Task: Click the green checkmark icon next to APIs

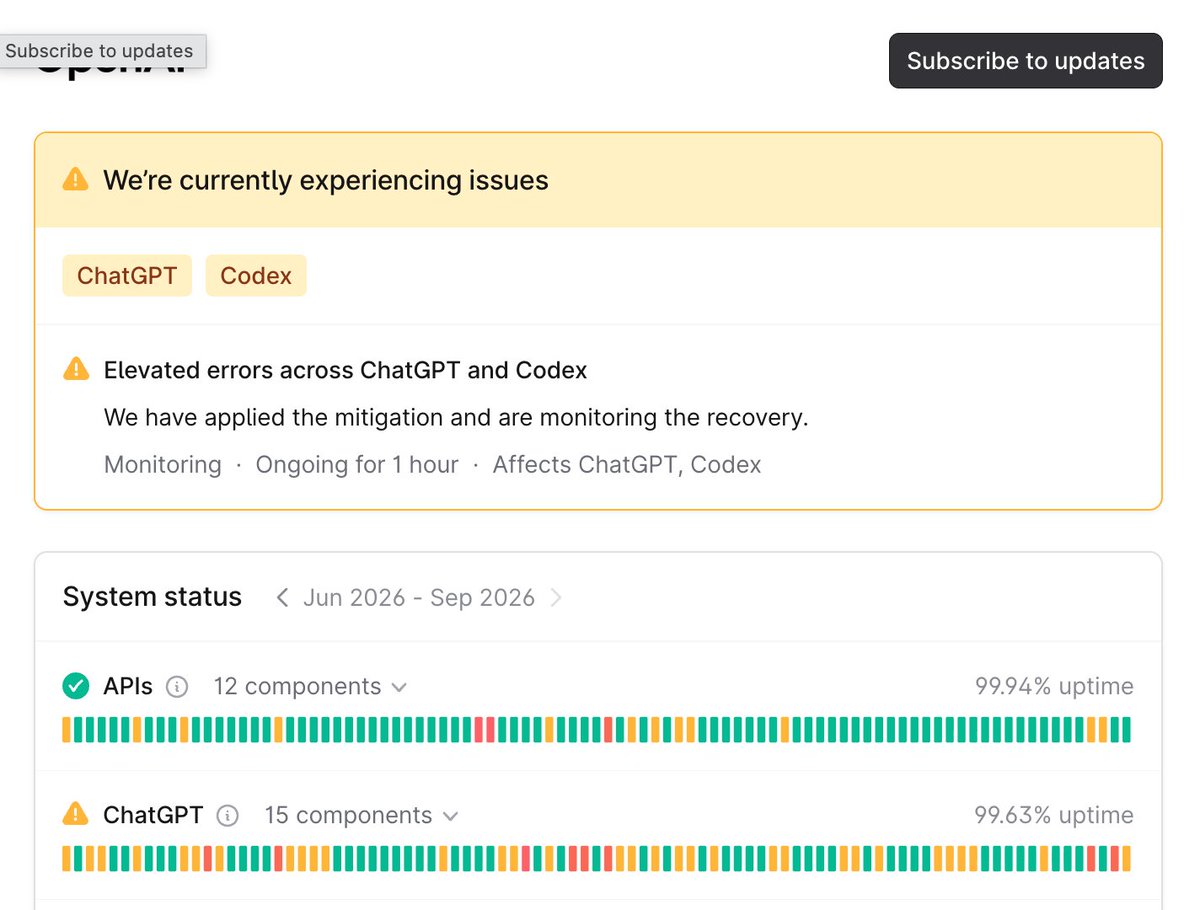Action: [75, 686]
